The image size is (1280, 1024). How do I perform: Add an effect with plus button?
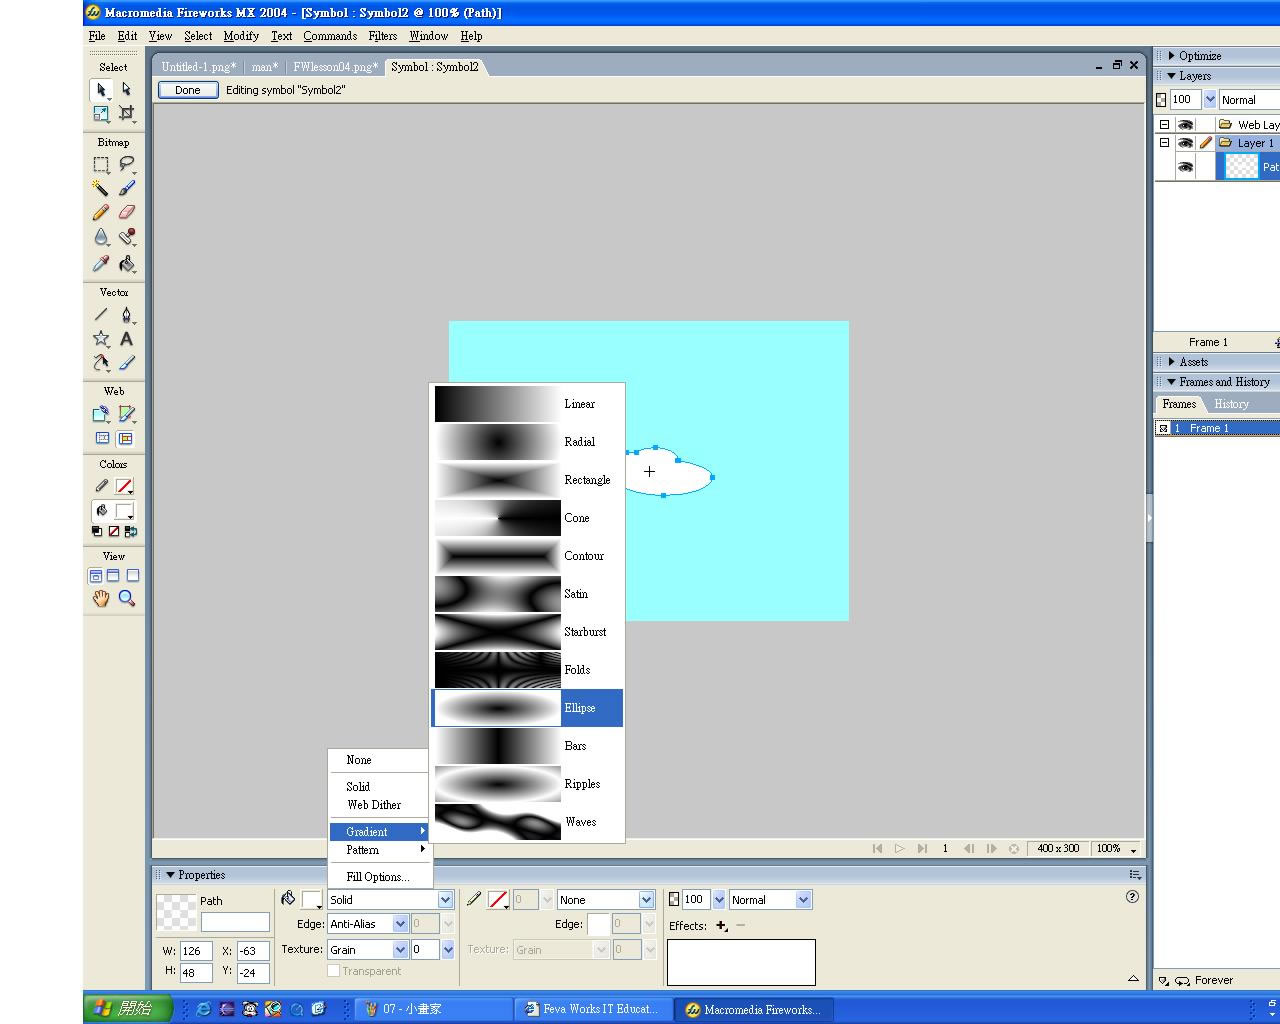pyautogui.click(x=721, y=926)
